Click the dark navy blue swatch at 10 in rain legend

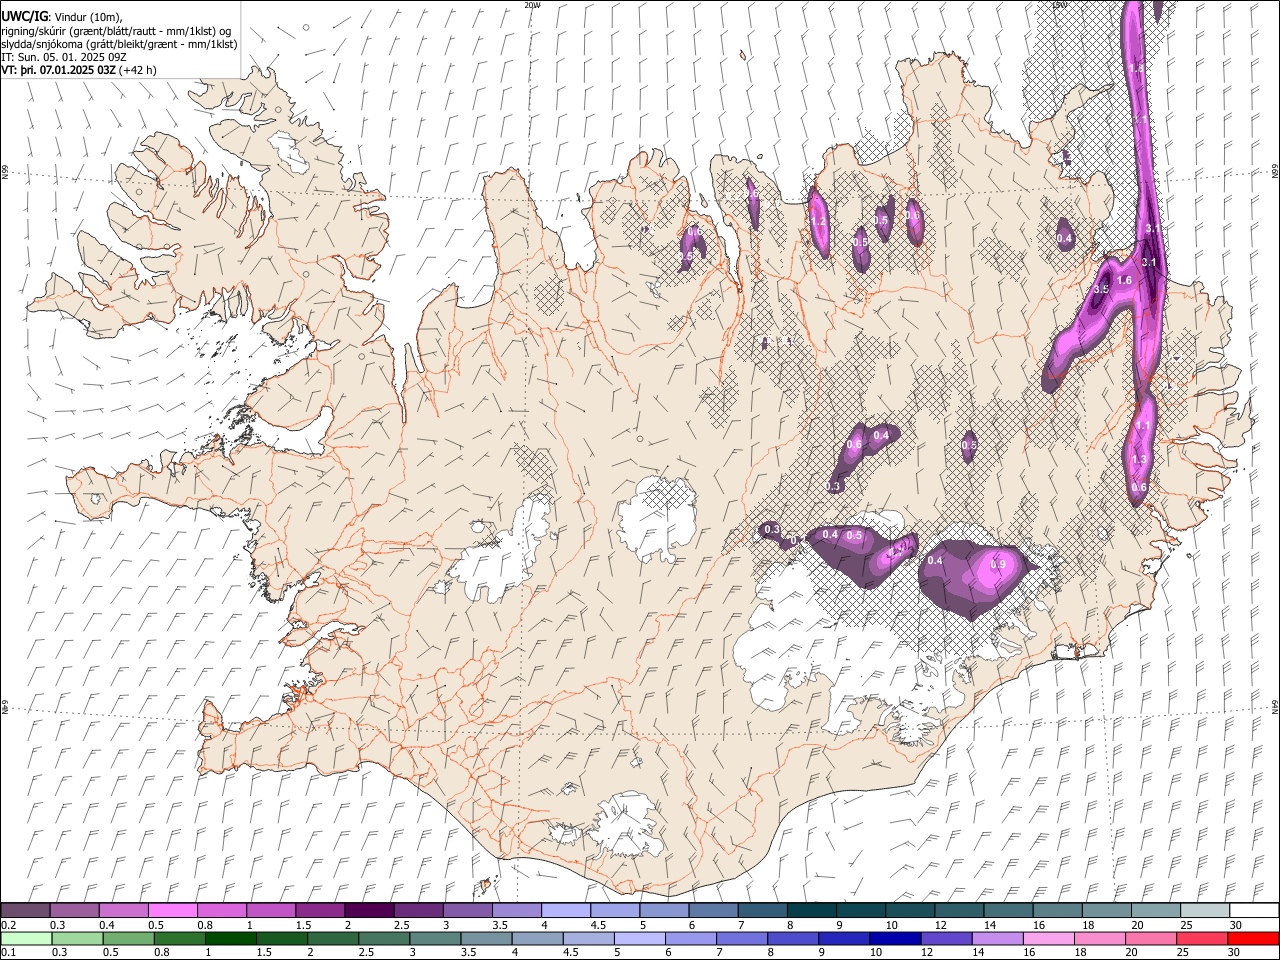(893, 938)
